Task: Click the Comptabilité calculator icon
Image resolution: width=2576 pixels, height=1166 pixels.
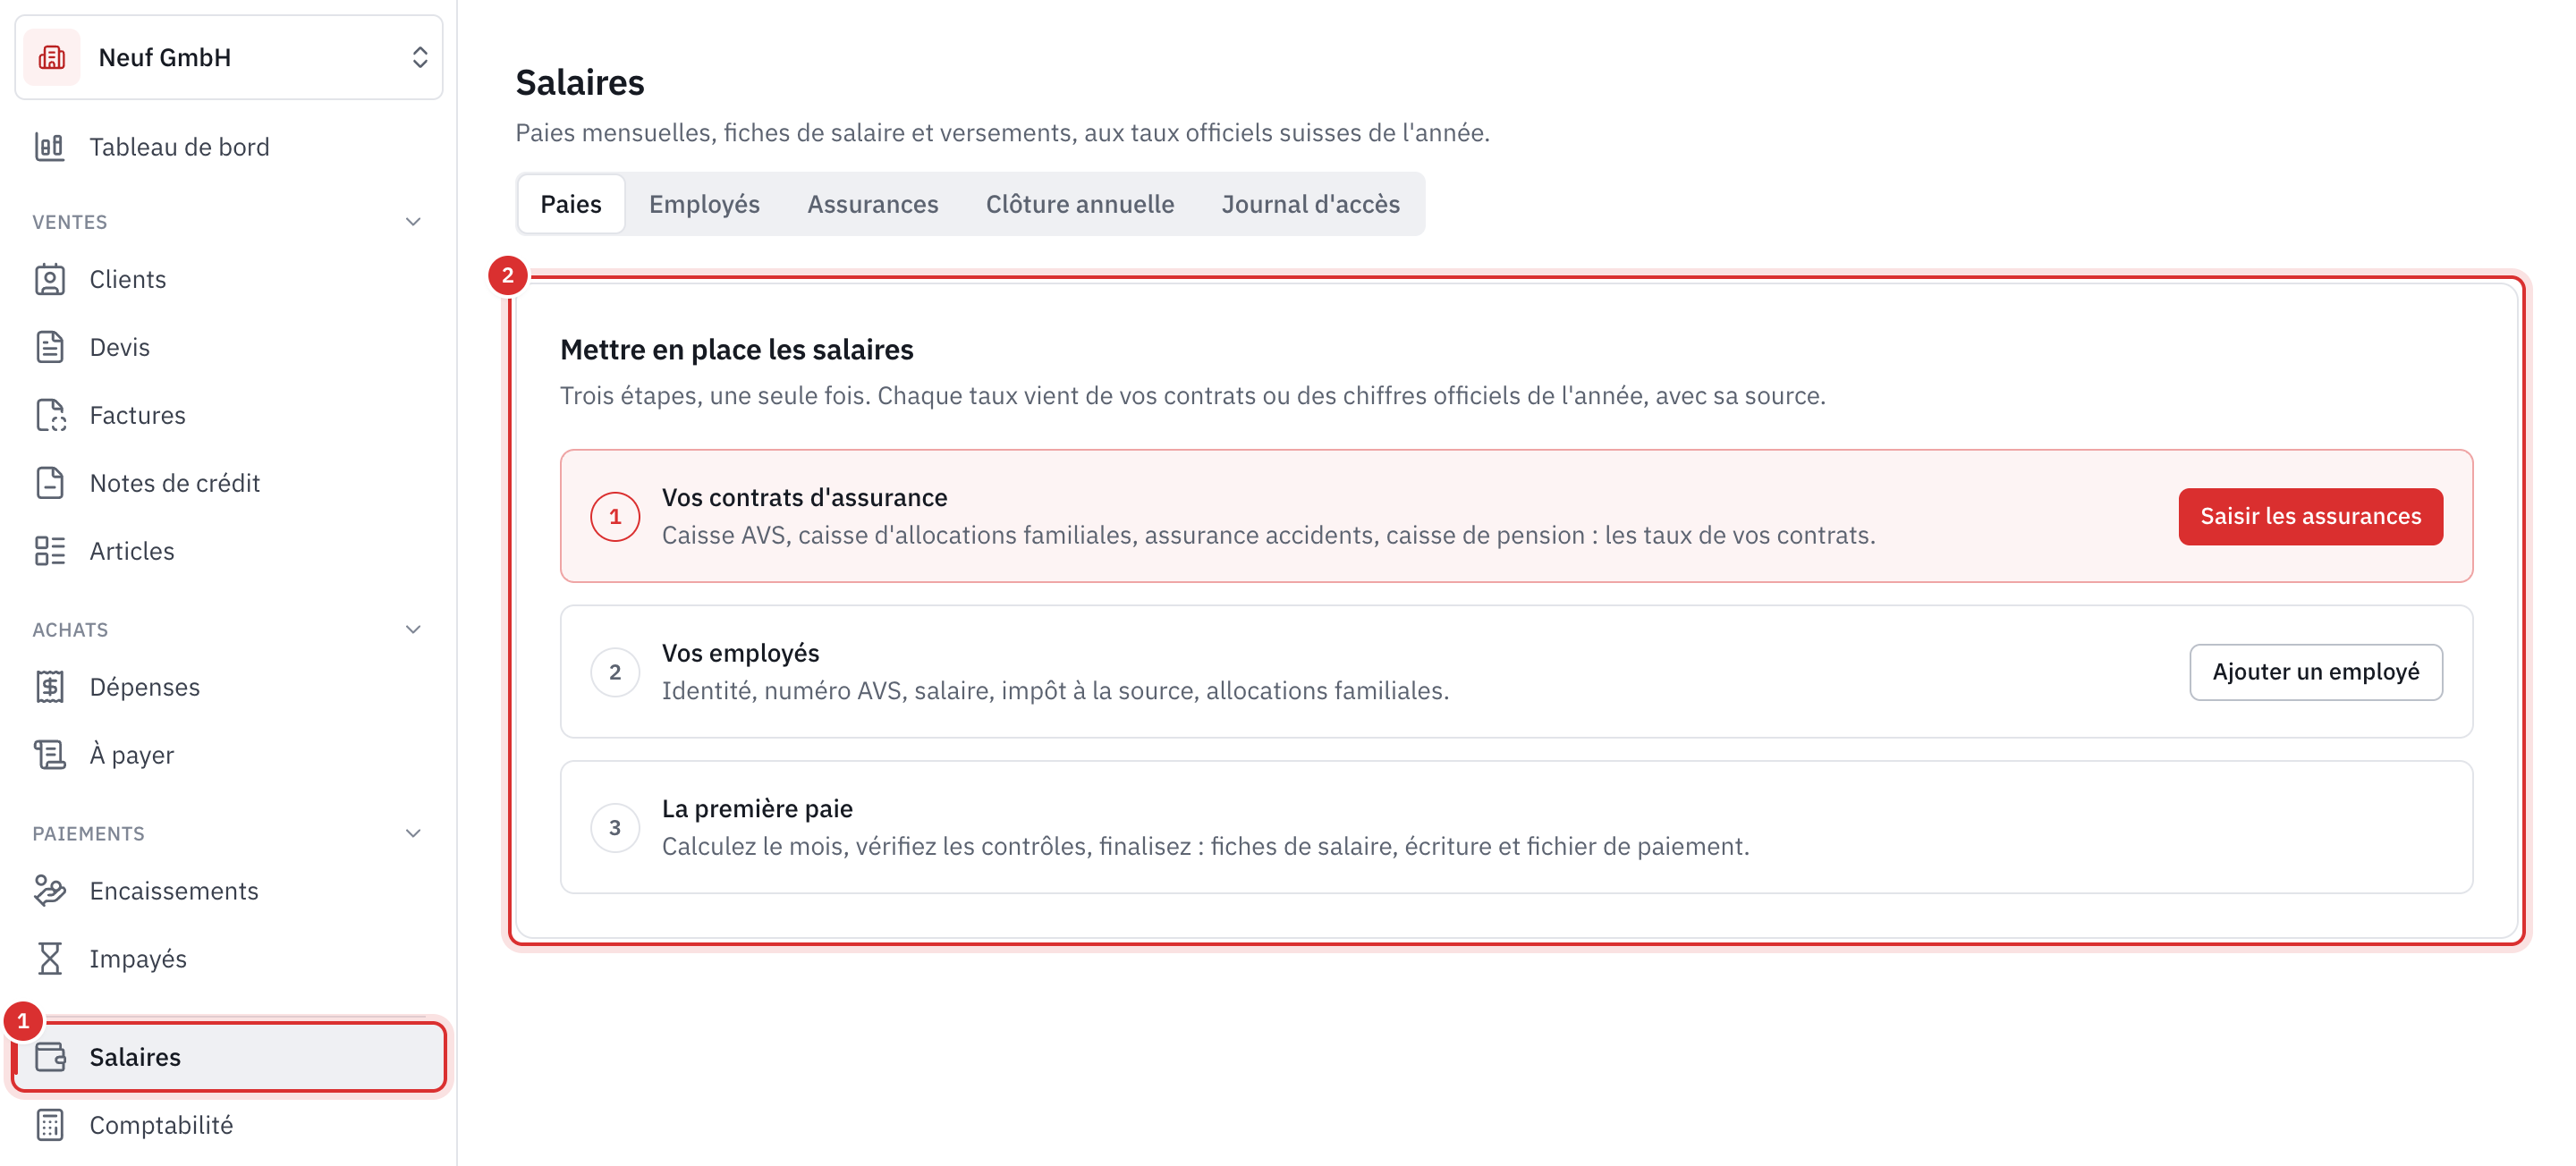Action: [x=50, y=1125]
